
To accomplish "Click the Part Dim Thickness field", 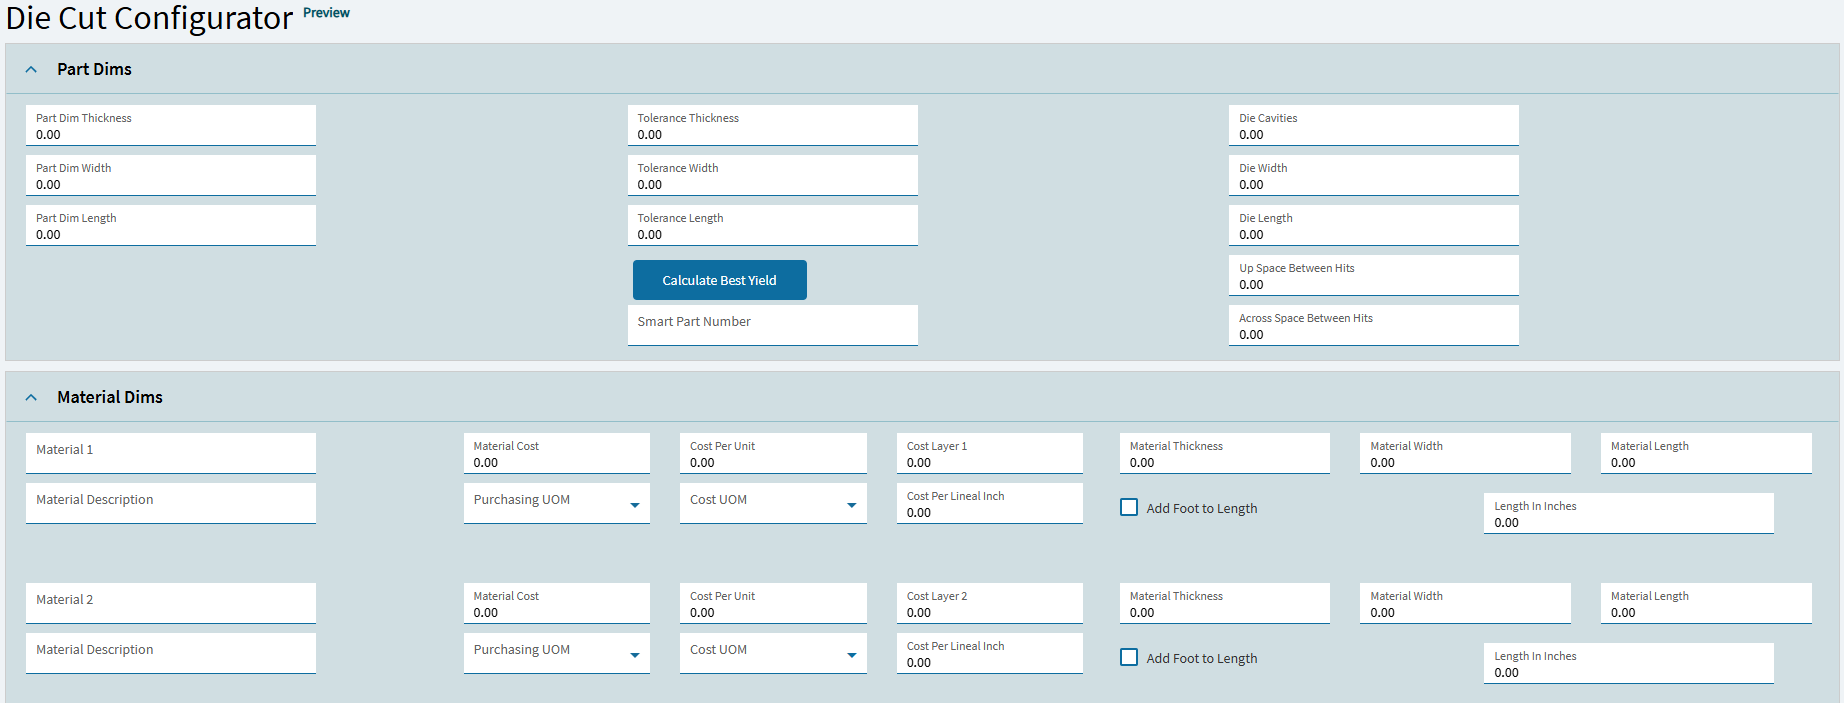I will 170,126.
